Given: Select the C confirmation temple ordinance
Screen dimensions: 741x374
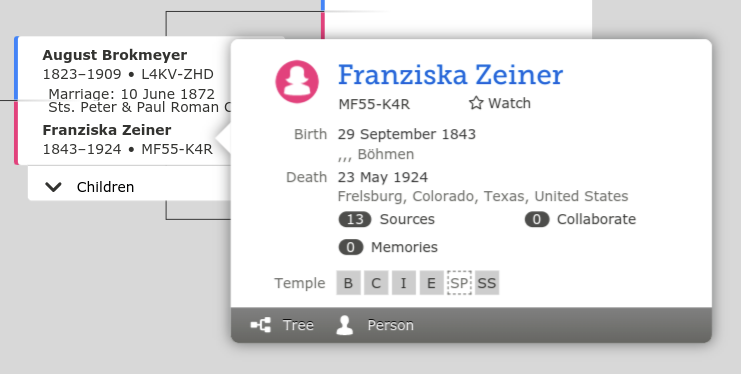Looking at the screenshot, I should [x=376, y=283].
